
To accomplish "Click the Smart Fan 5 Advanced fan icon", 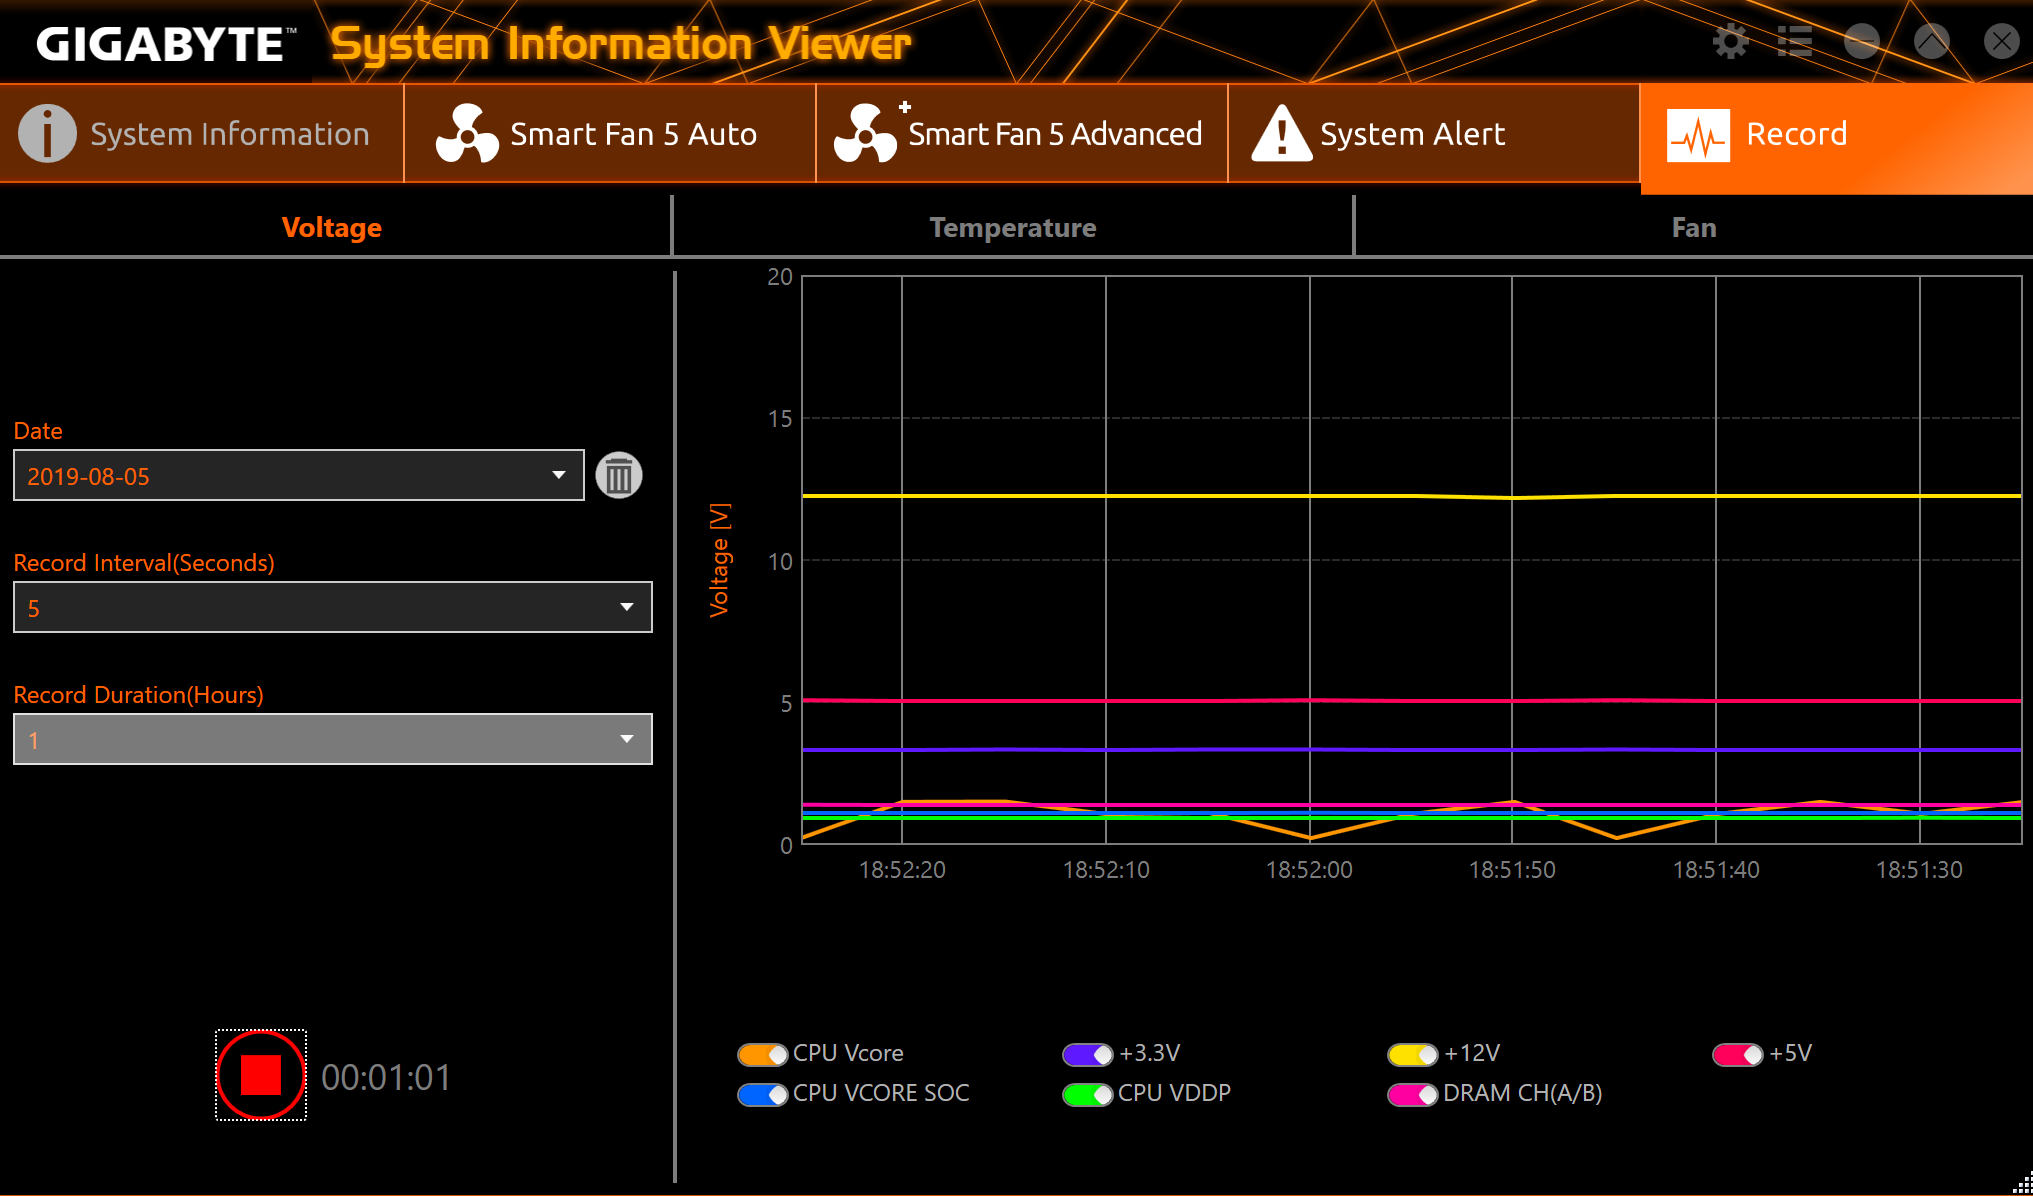I will tap(866, 133).
